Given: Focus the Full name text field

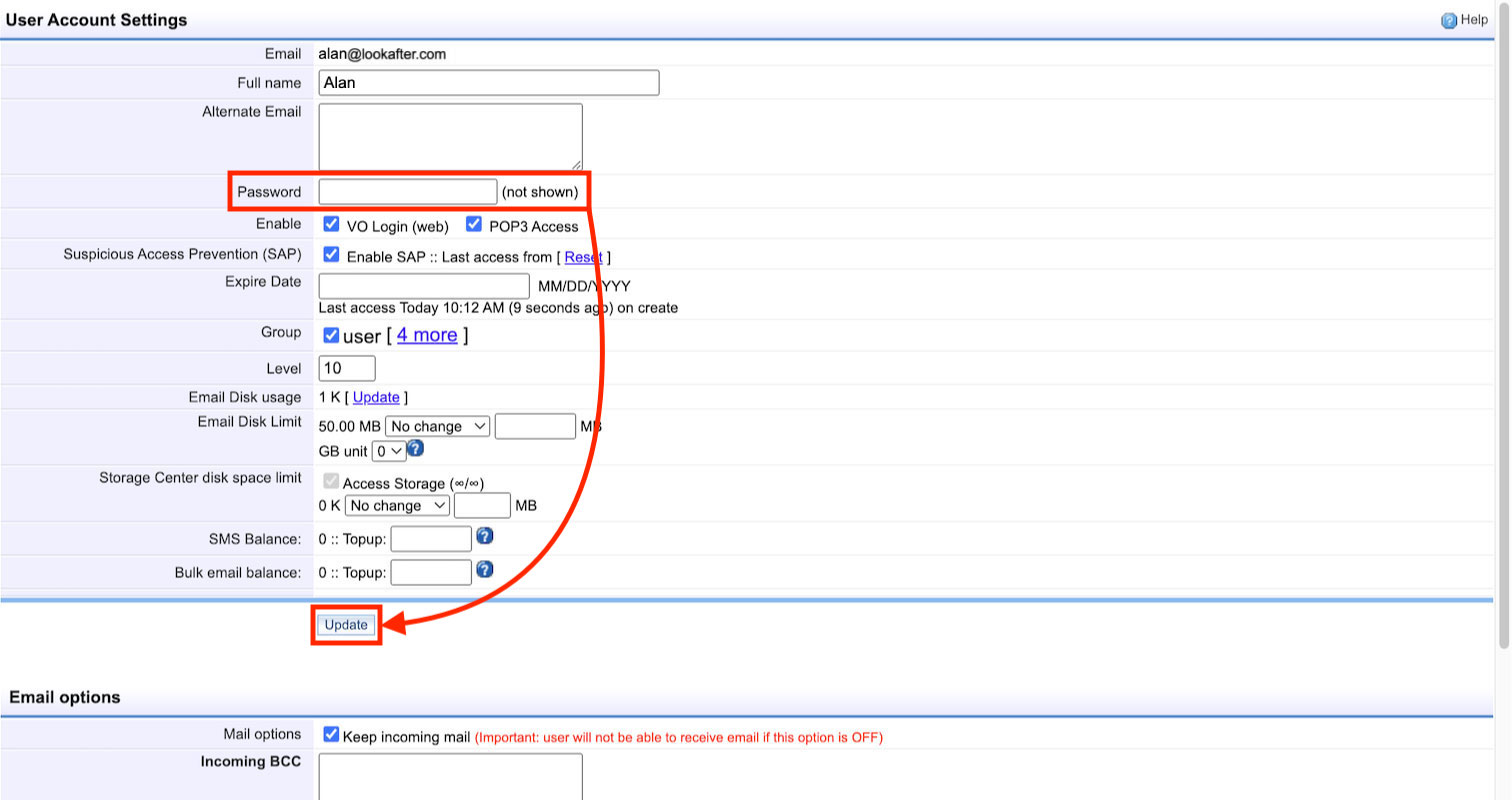Looking at the screenshot, I should [x=488, y=83].
